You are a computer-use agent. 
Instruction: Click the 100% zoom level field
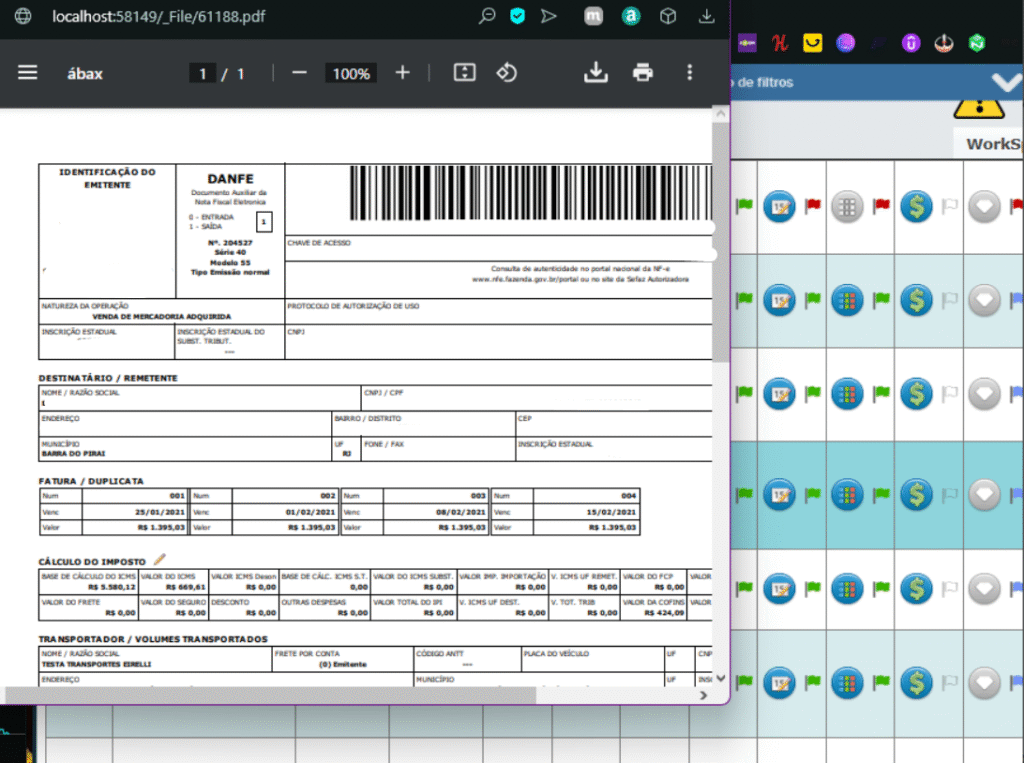pyautogui.click(x=351, y=73)
